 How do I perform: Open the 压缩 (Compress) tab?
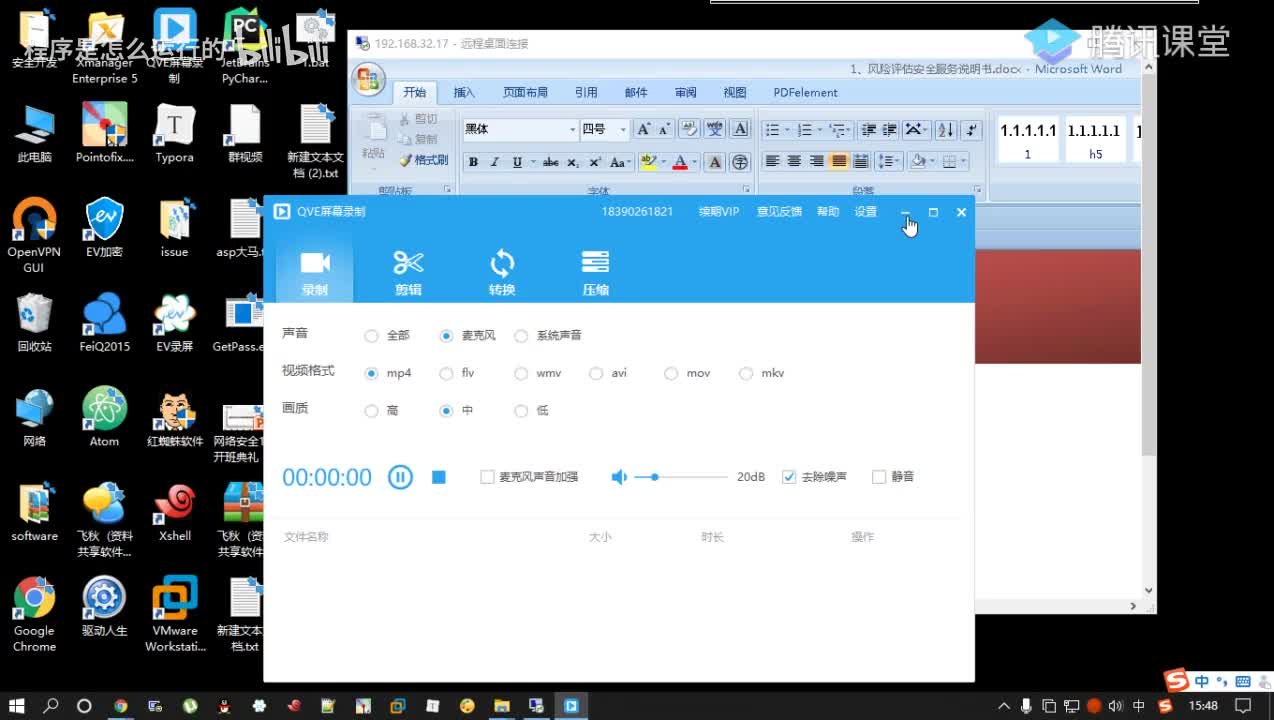pyautogui.click(x=596, y=272)
